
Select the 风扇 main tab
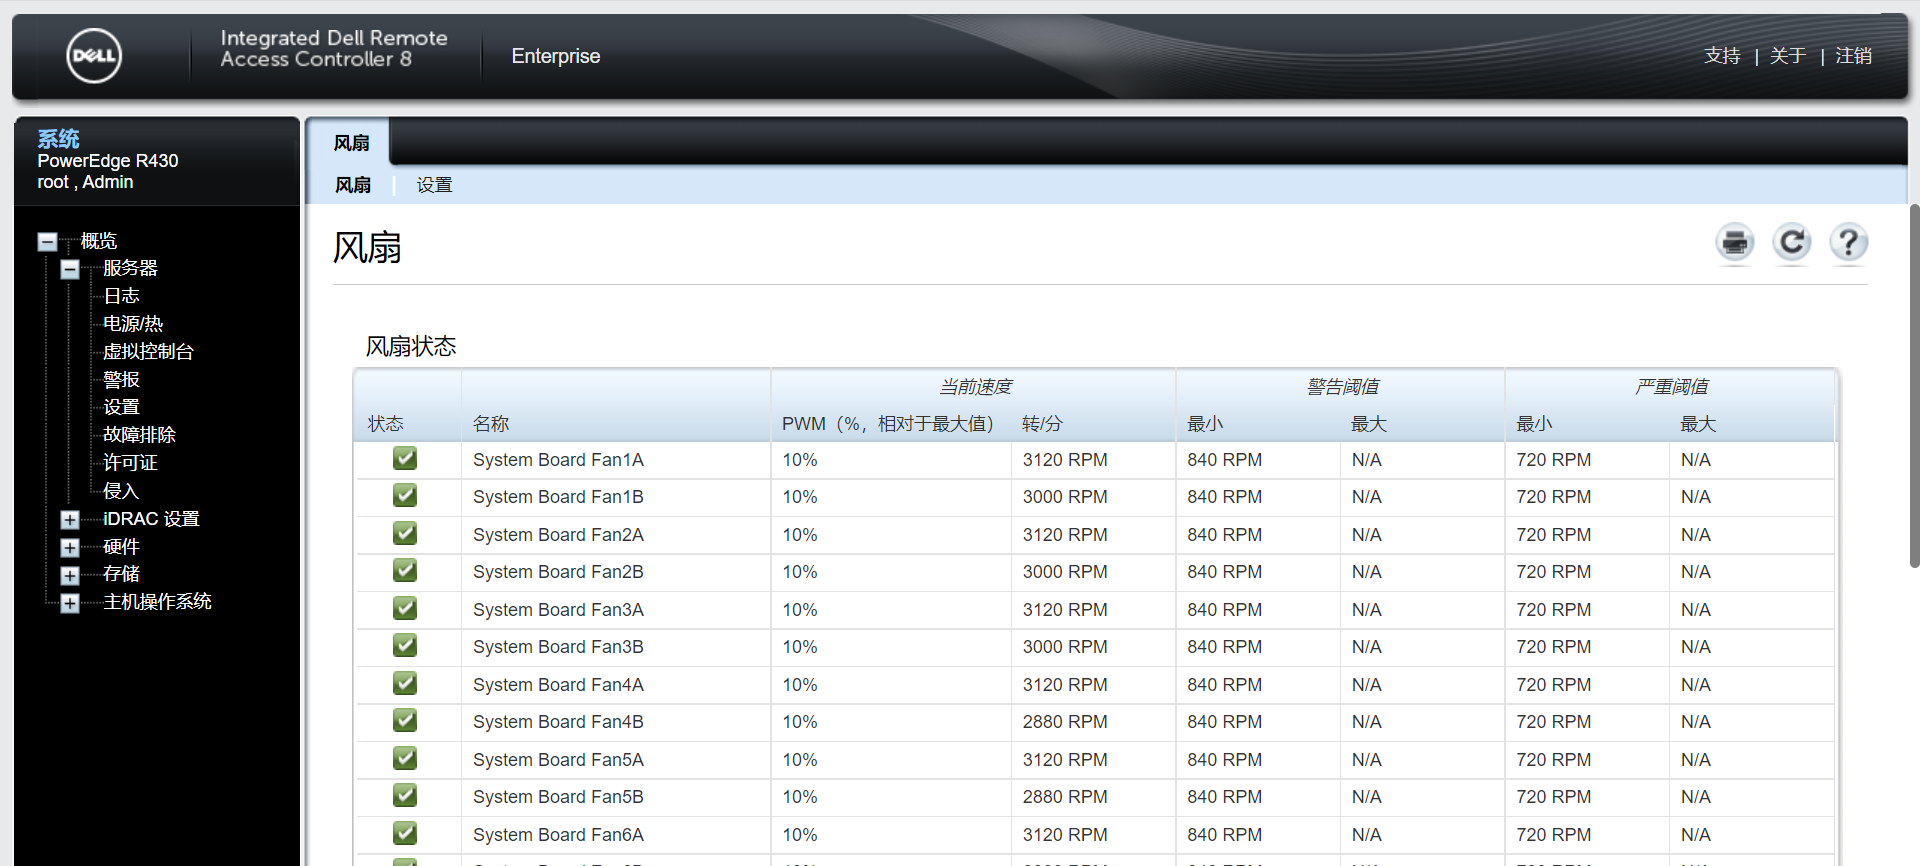(351, 143)
